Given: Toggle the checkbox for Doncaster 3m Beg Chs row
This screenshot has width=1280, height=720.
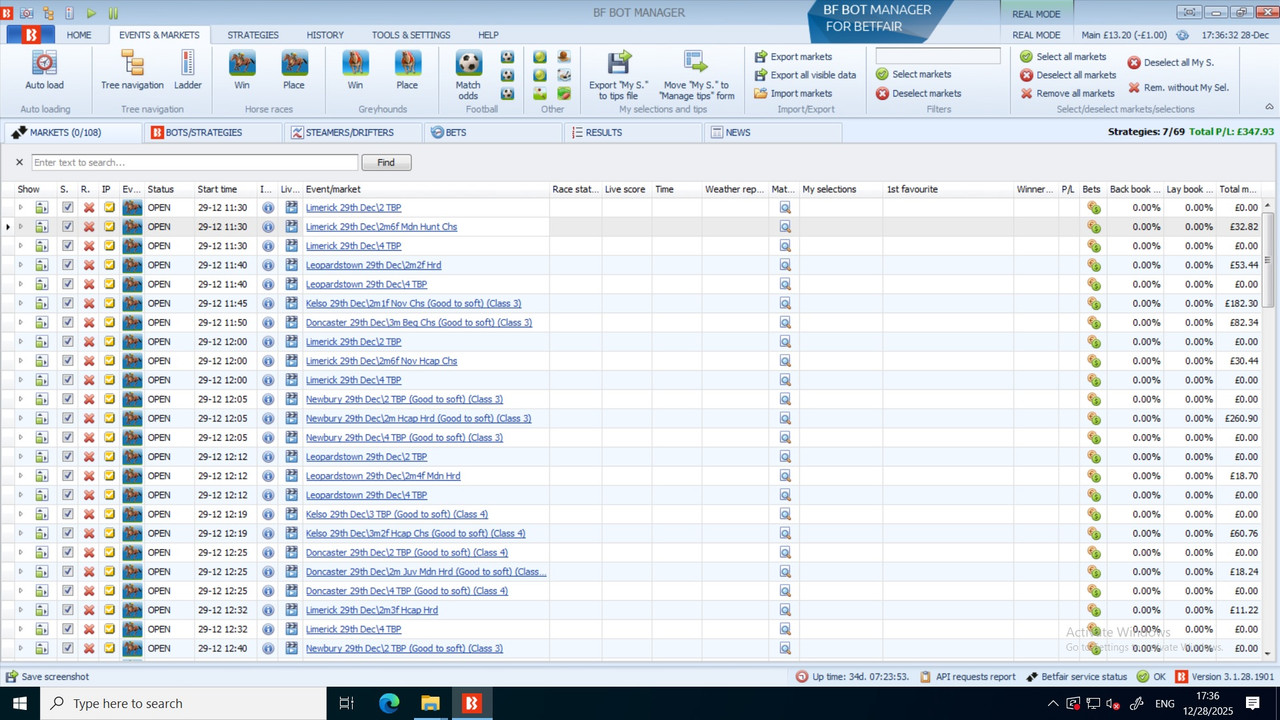Looking at the screenshot, I should tap(68, 323).
